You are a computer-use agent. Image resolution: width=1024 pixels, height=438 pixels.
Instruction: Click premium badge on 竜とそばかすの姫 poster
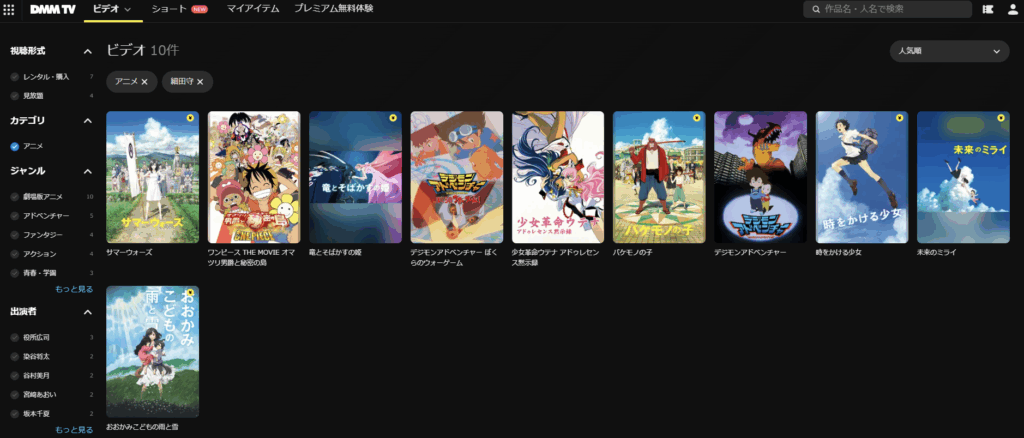(392, 118)
